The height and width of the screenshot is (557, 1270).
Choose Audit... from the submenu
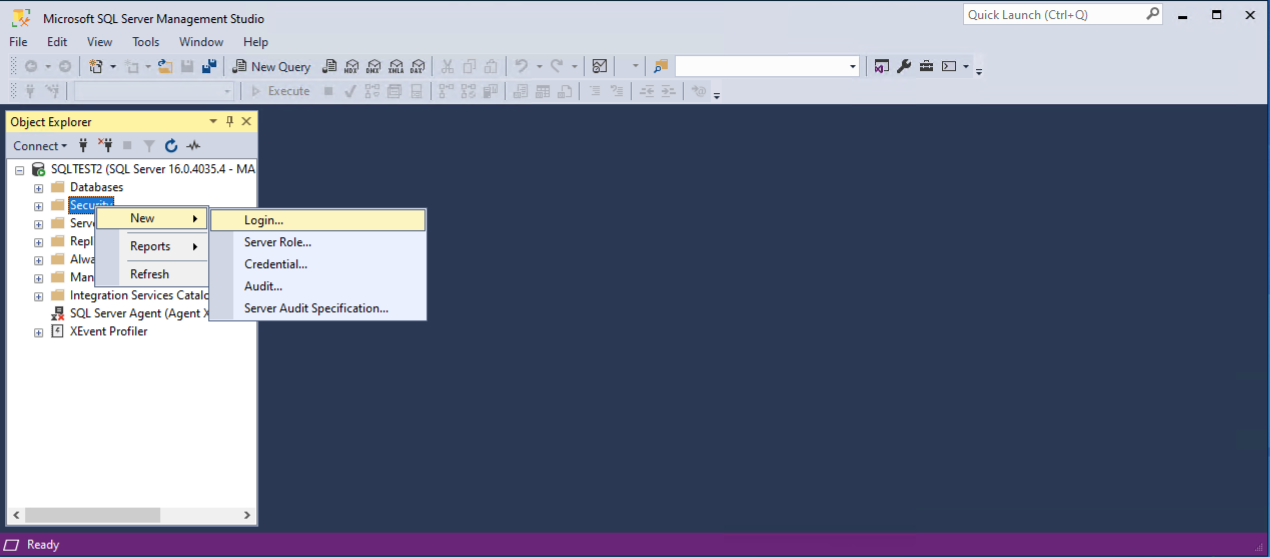click(319, 286)
